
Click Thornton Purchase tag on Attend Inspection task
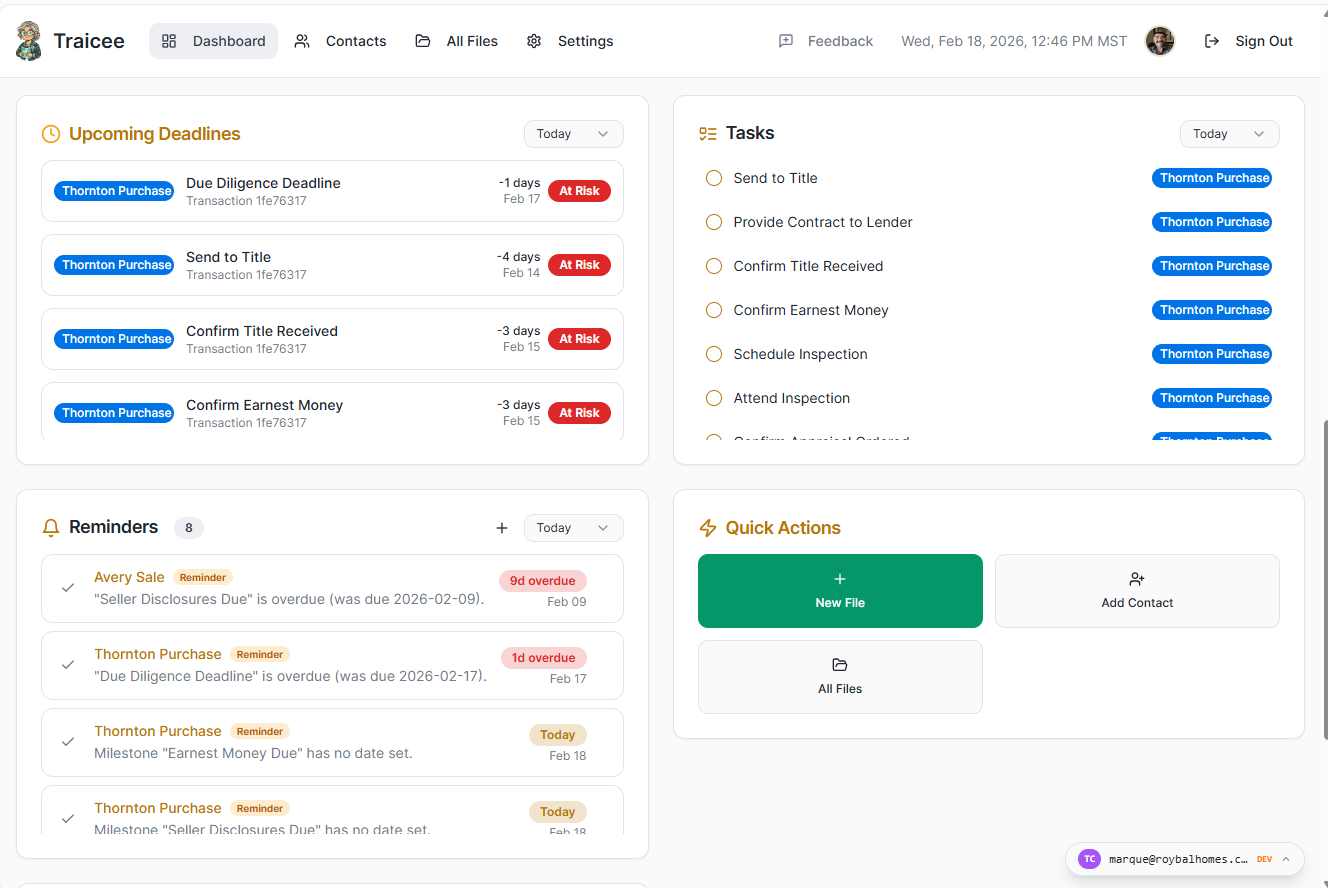pos(1212,398)
